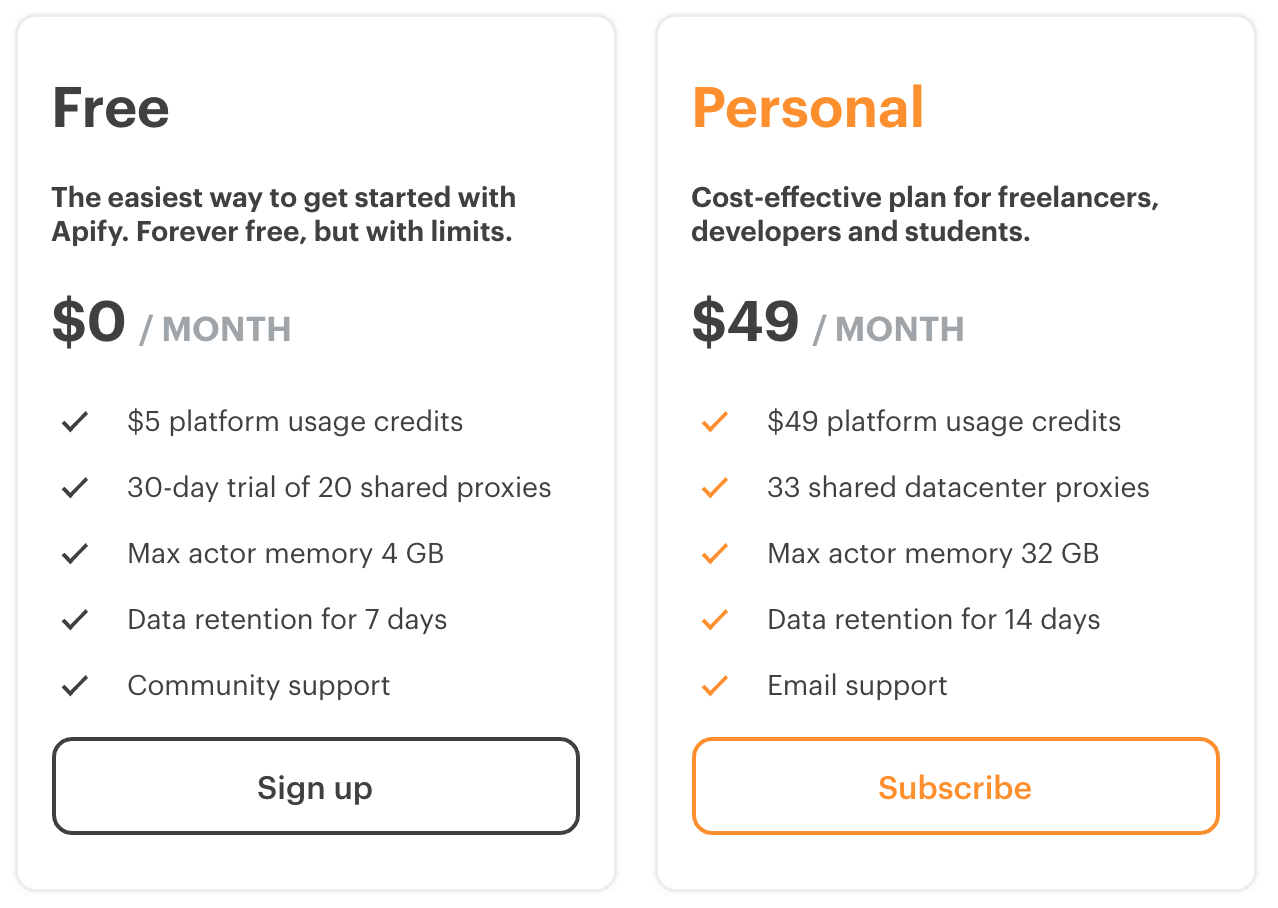Click the orange Subscribe button
Viewport: 1278px width, 908px height.
956,786
